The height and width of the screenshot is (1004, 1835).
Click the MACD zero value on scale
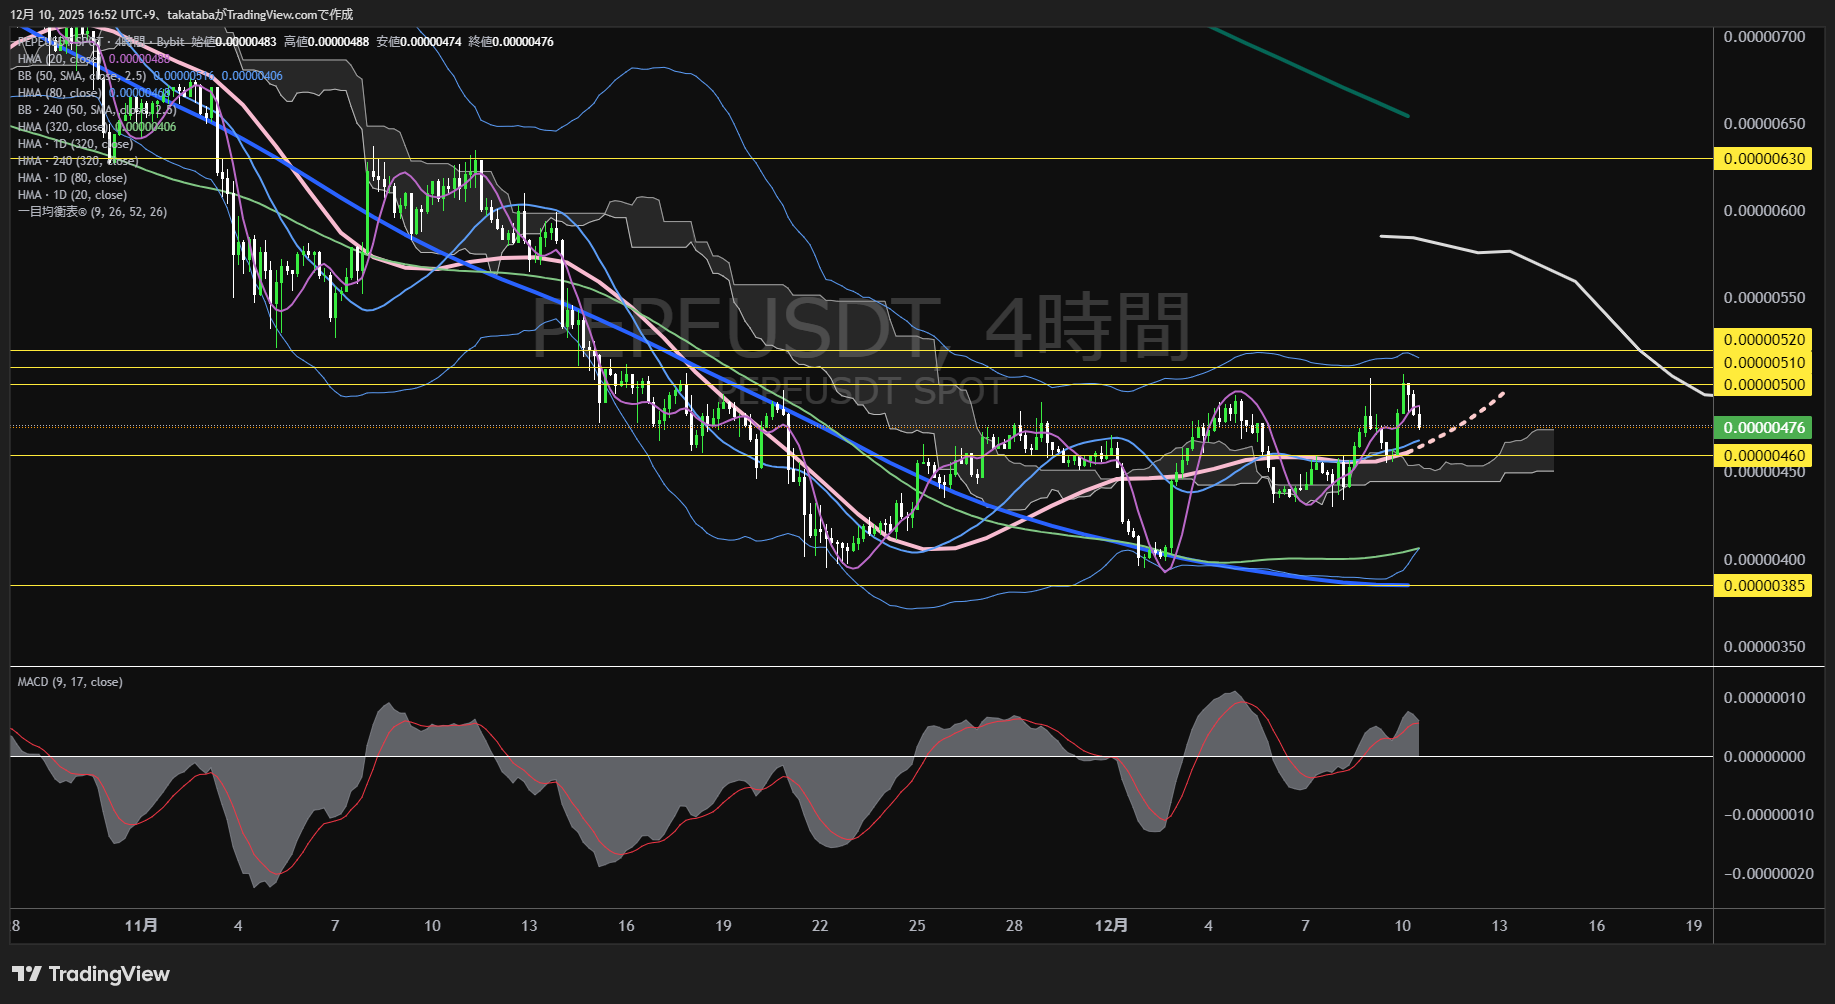1764,757
